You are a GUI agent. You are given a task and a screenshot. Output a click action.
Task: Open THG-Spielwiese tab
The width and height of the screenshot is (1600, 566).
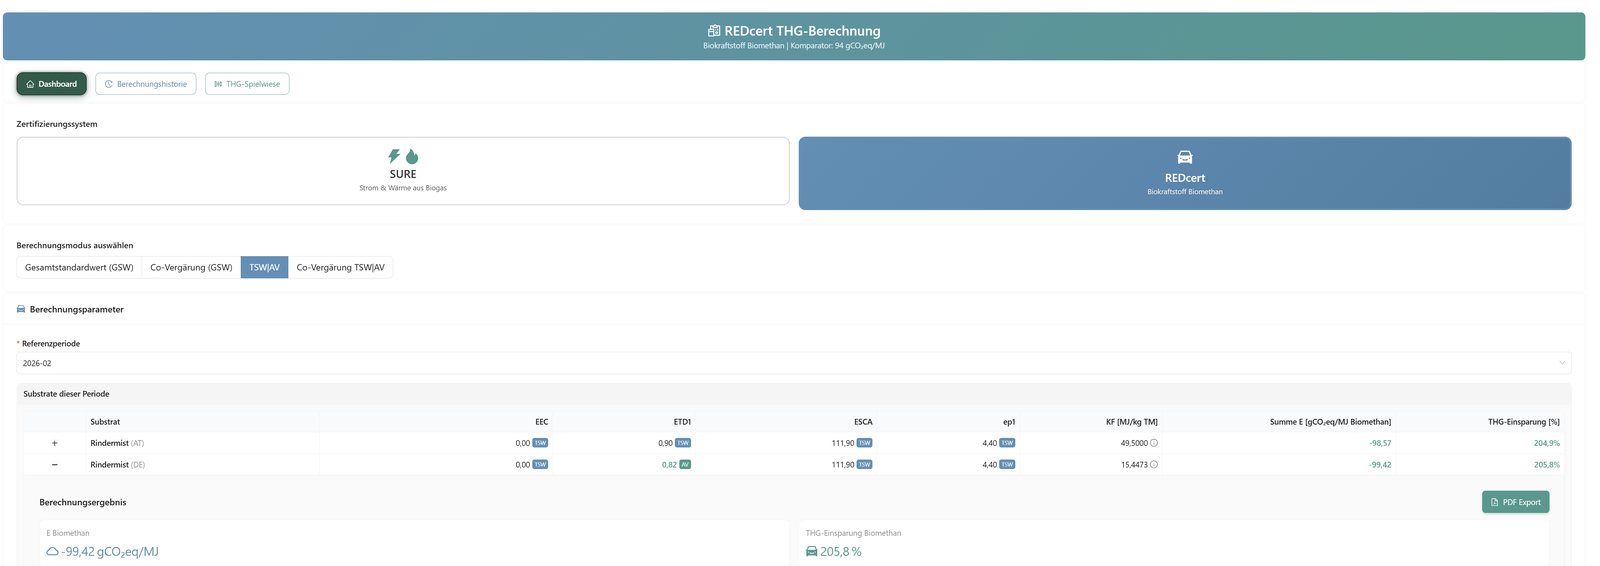point(247,84)
